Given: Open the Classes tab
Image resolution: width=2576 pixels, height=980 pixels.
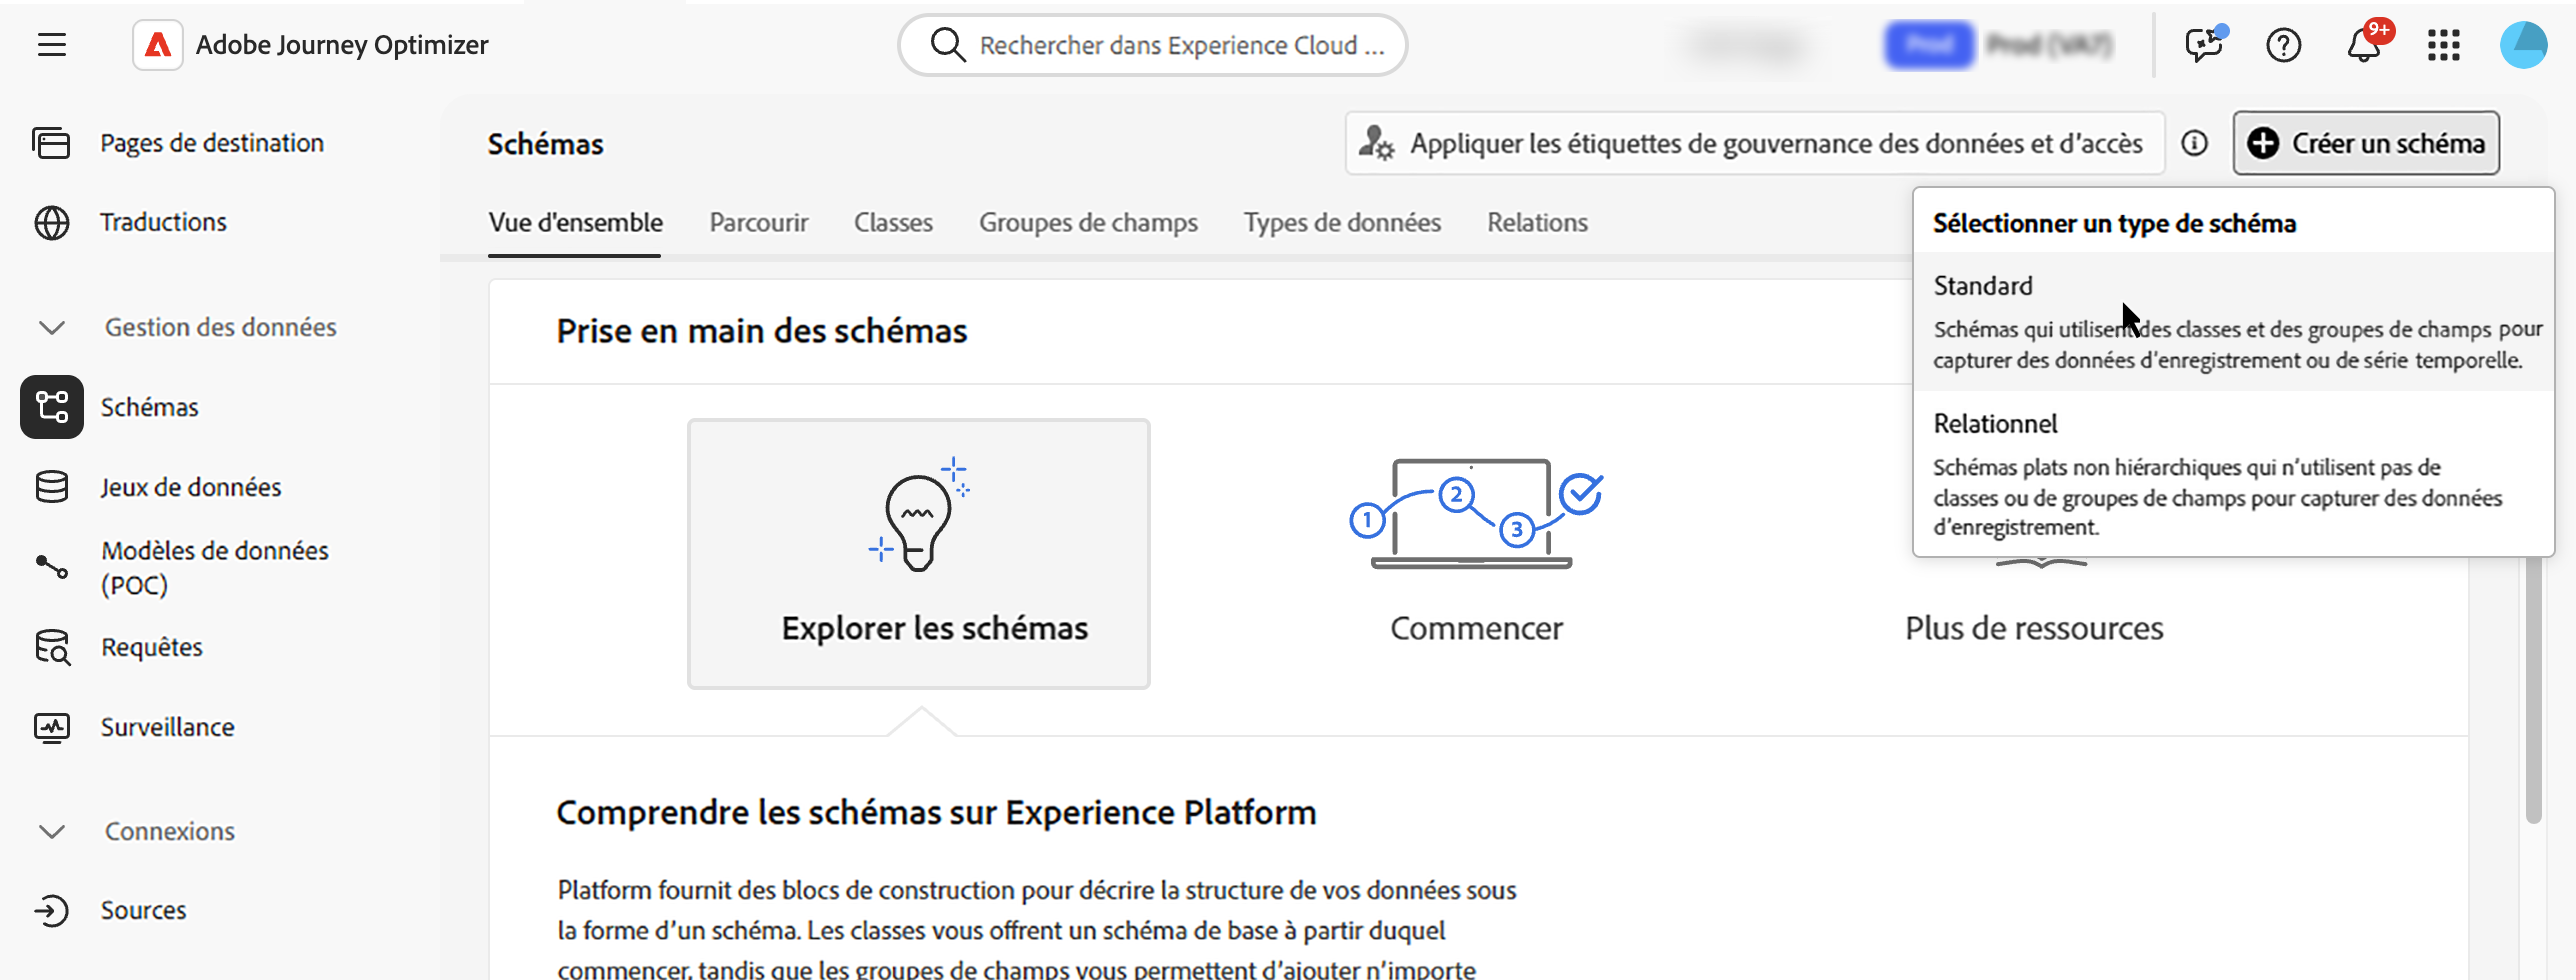Looking at the screenshot, I should click(x=893, y=222).
